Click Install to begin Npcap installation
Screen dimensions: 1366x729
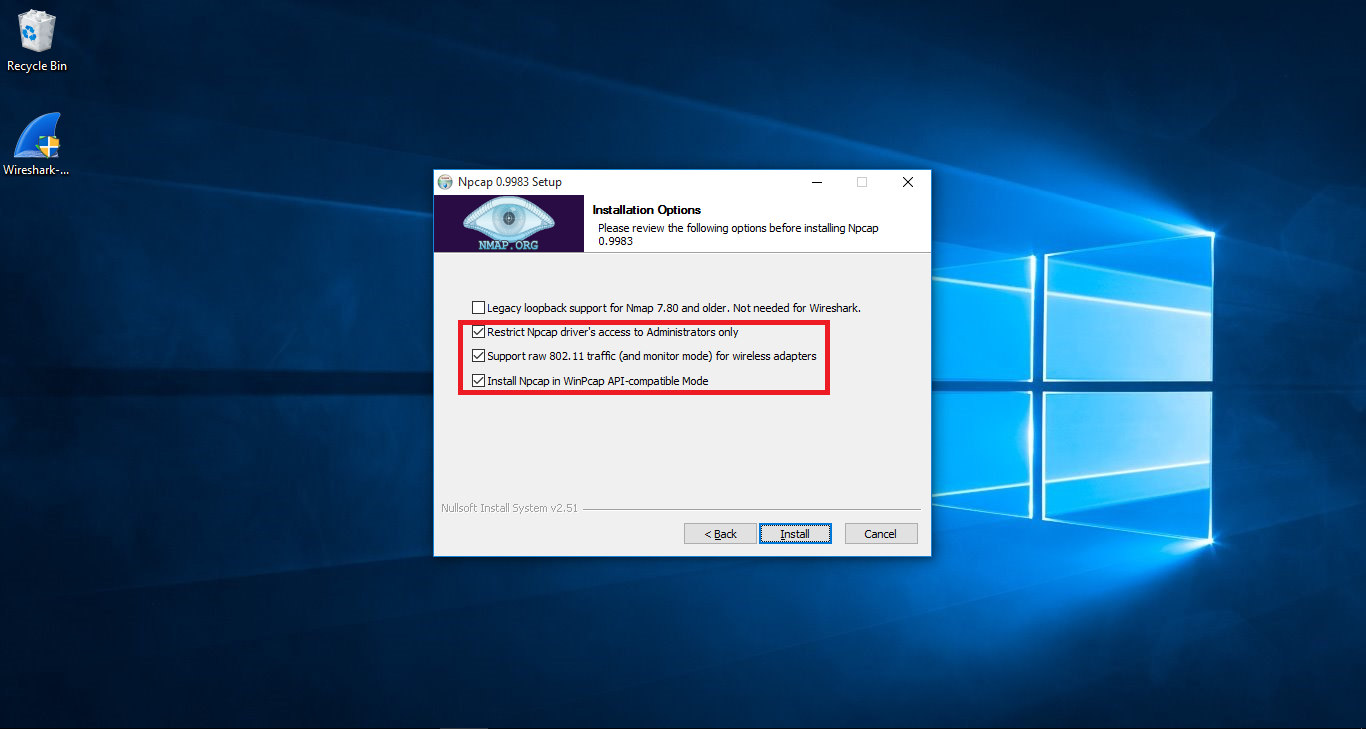pos(795,534)
